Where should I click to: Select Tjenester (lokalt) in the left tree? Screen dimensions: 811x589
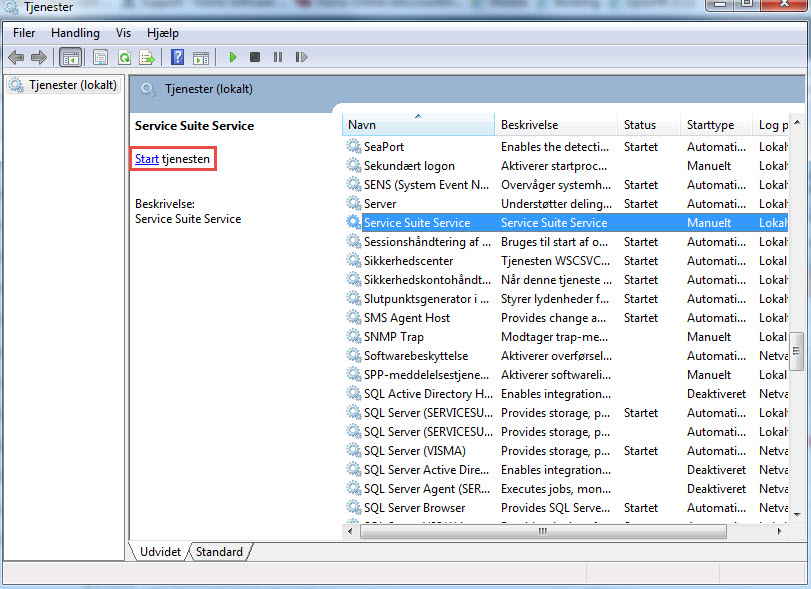(x=72, y=85)
